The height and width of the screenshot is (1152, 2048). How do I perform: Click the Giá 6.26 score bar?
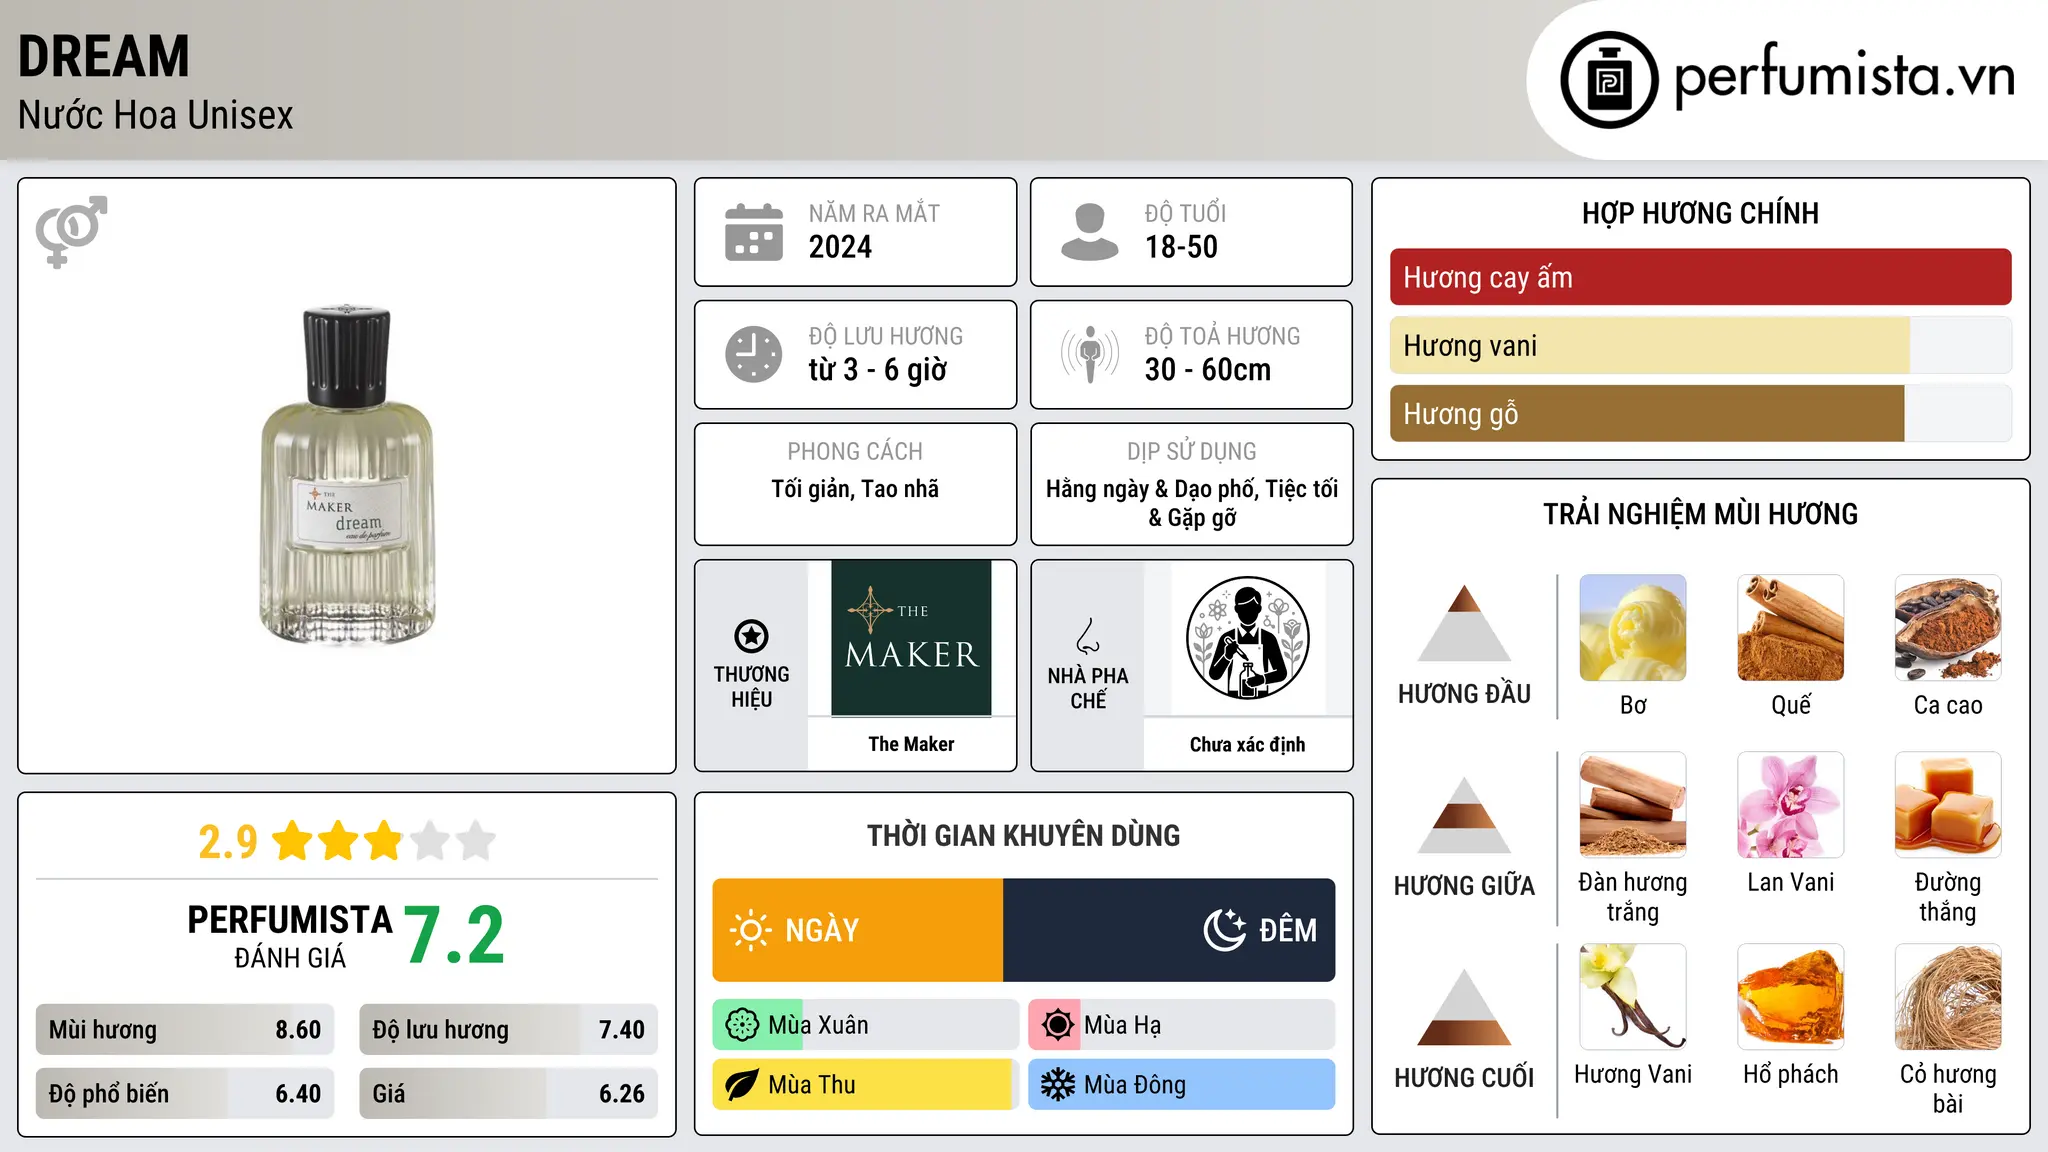click(x=508, y=1094)
